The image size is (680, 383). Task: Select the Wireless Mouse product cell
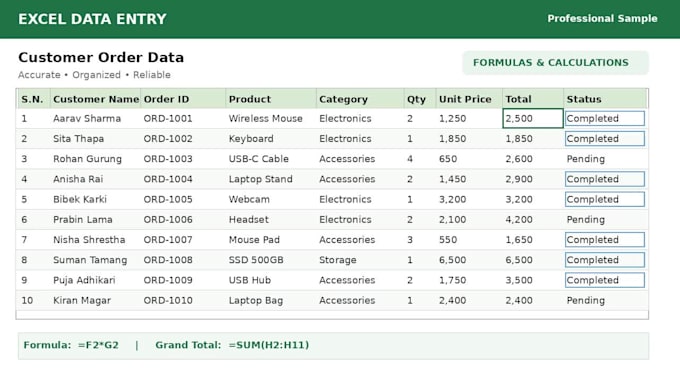[265, 118]
